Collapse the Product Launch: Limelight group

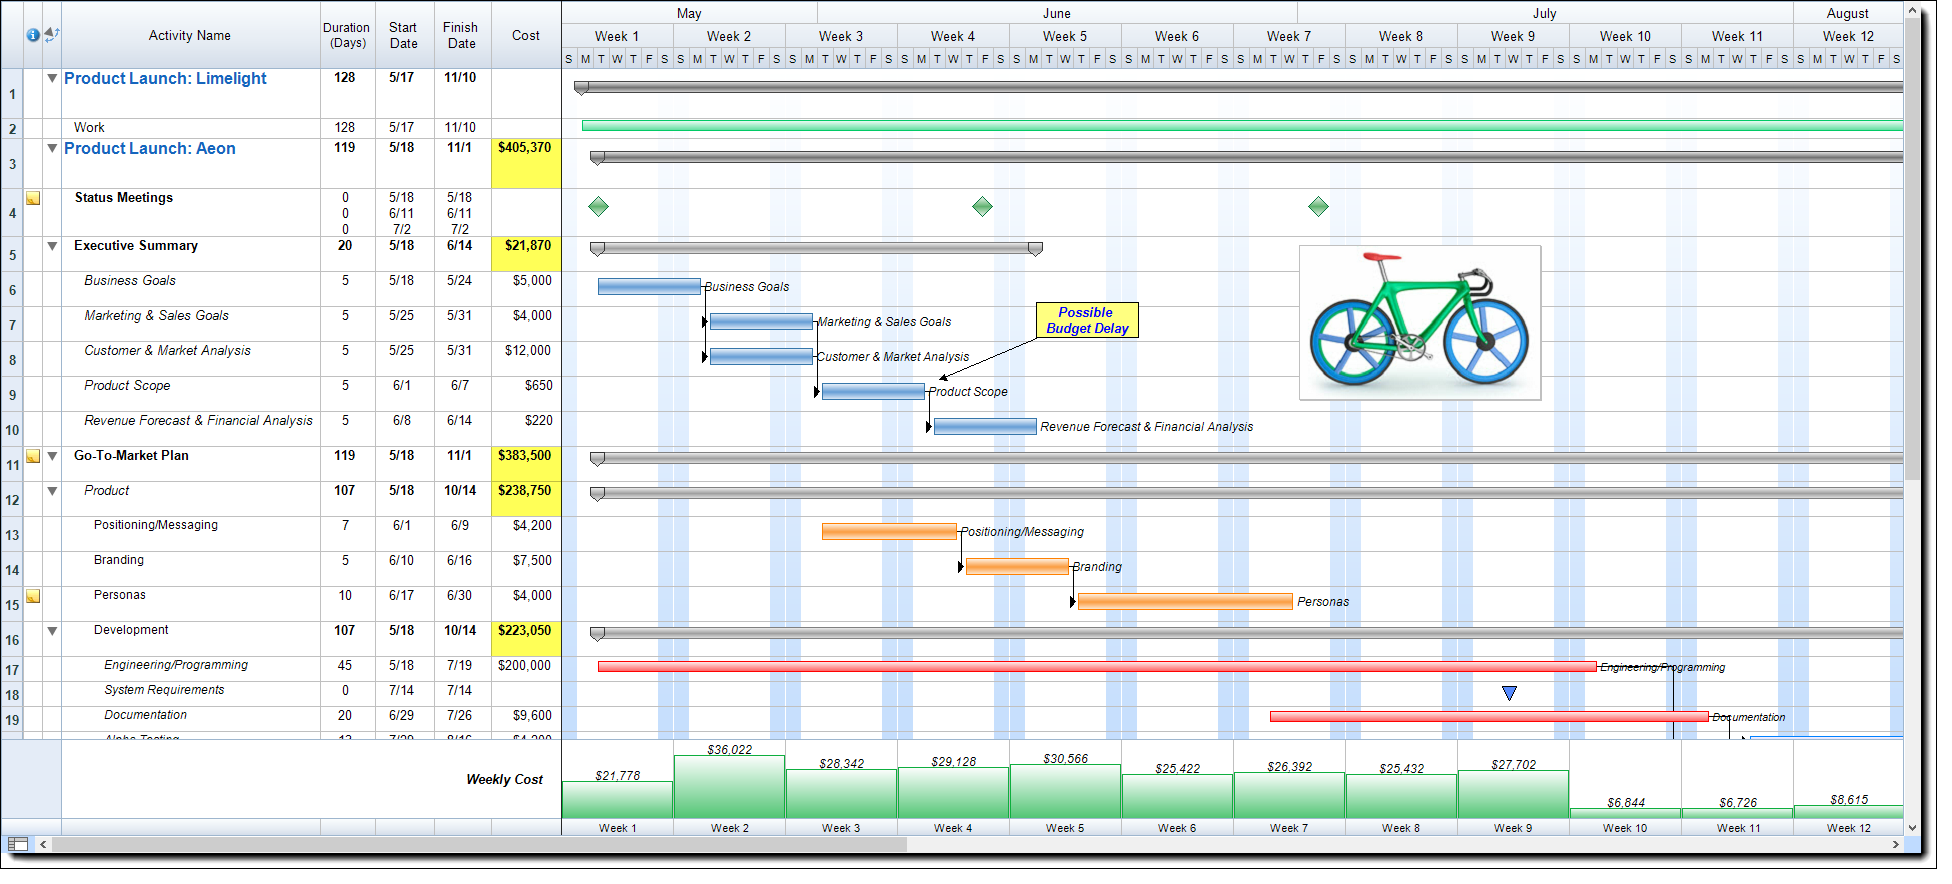(x=52, y=78)
